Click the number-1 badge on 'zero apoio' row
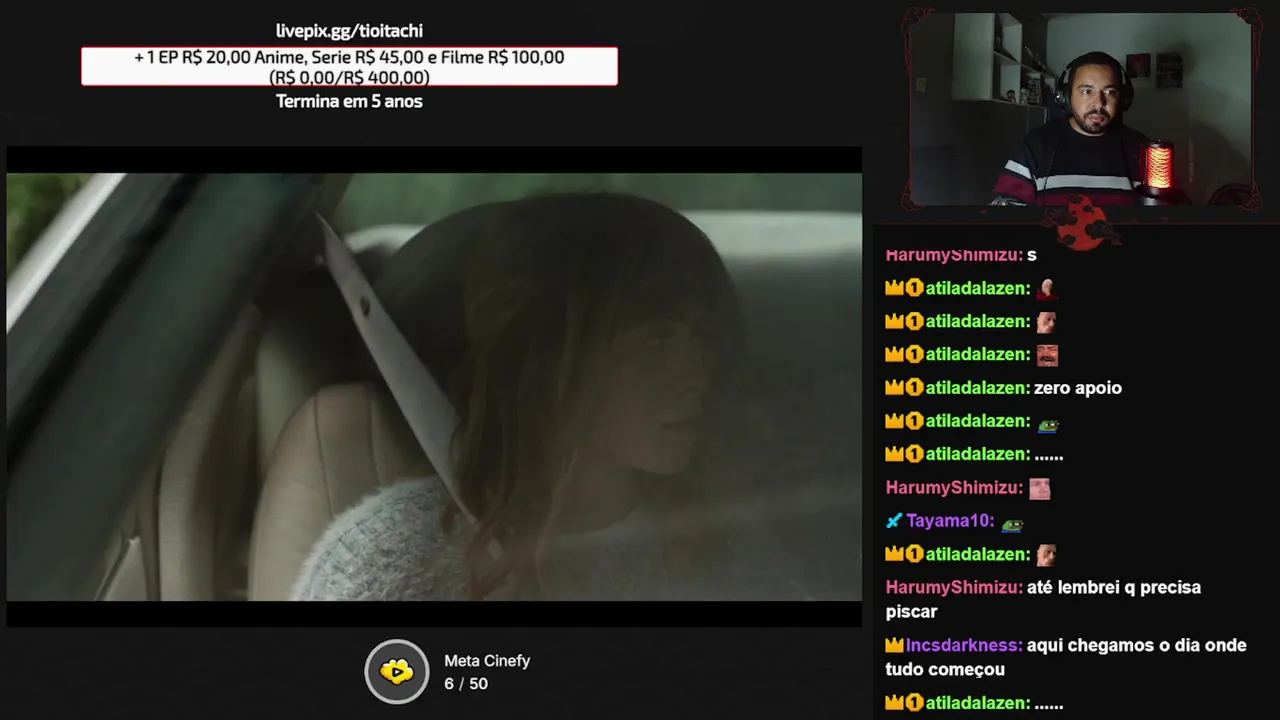This screenshot has width=1280, height=720. (x=914, y=388)
